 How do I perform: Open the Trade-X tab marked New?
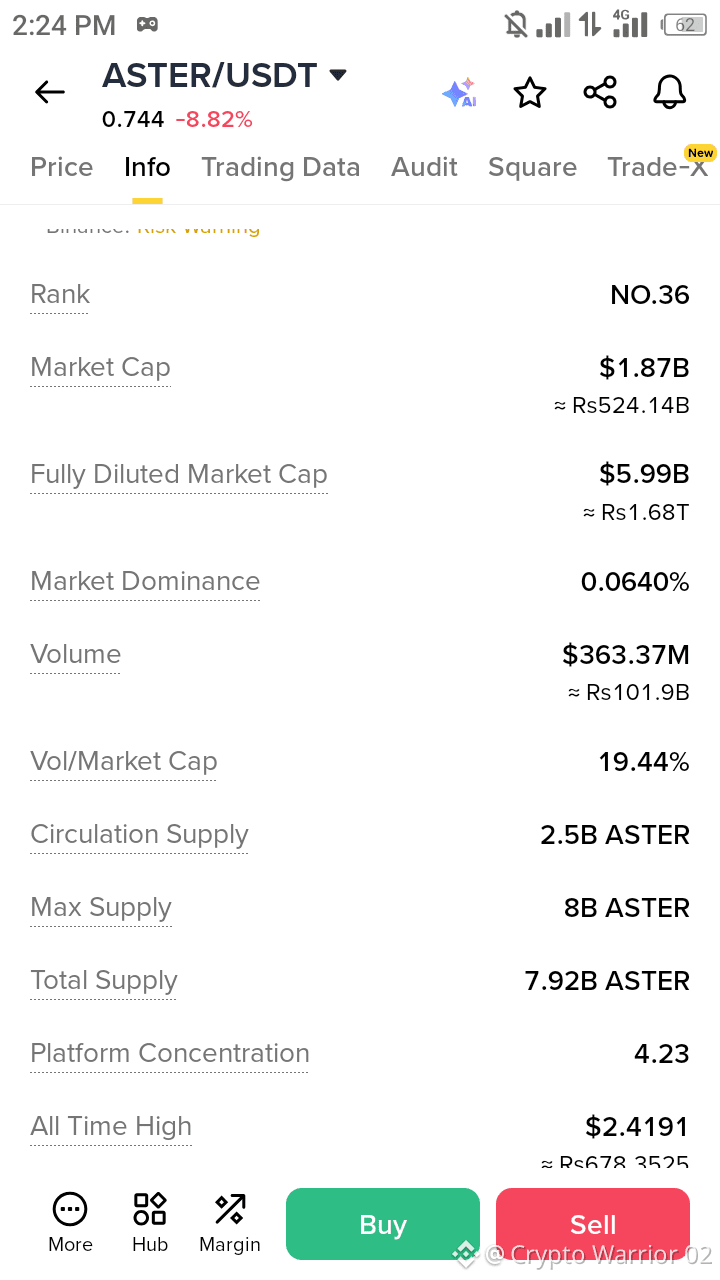coord(658,167)
